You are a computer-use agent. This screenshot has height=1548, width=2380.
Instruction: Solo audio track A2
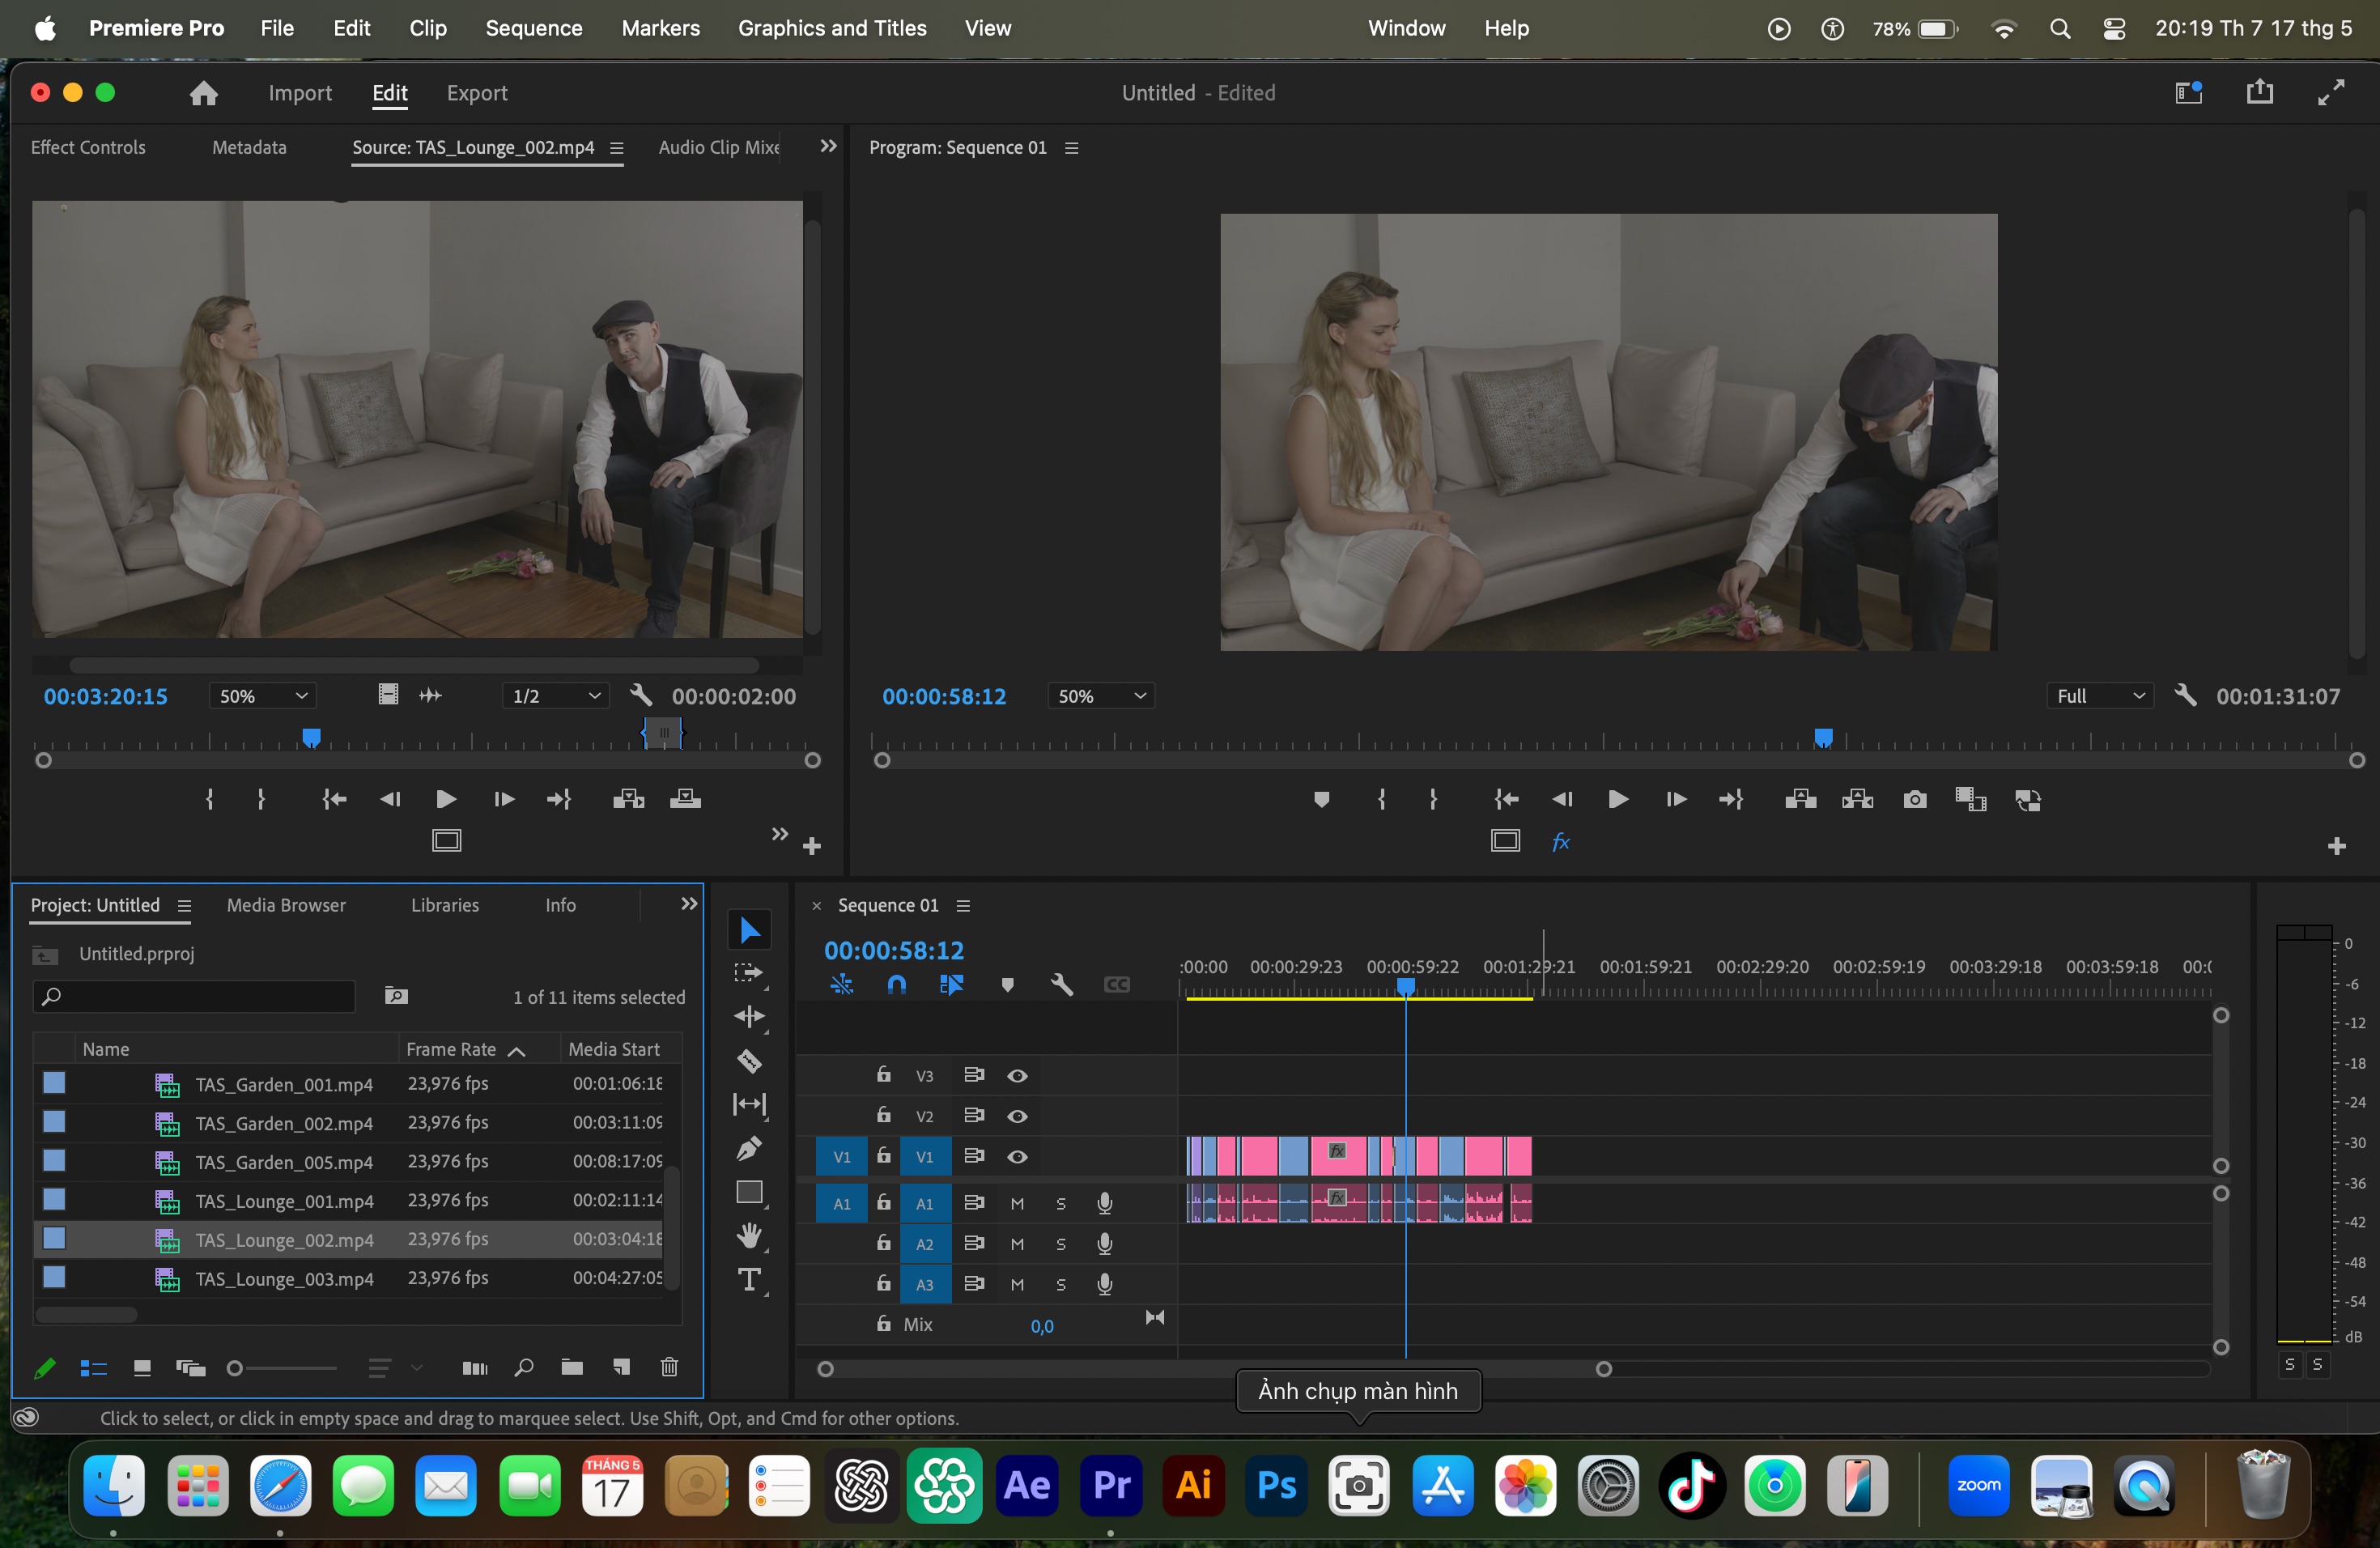pyautogui.click(x=1061, y=1244)
